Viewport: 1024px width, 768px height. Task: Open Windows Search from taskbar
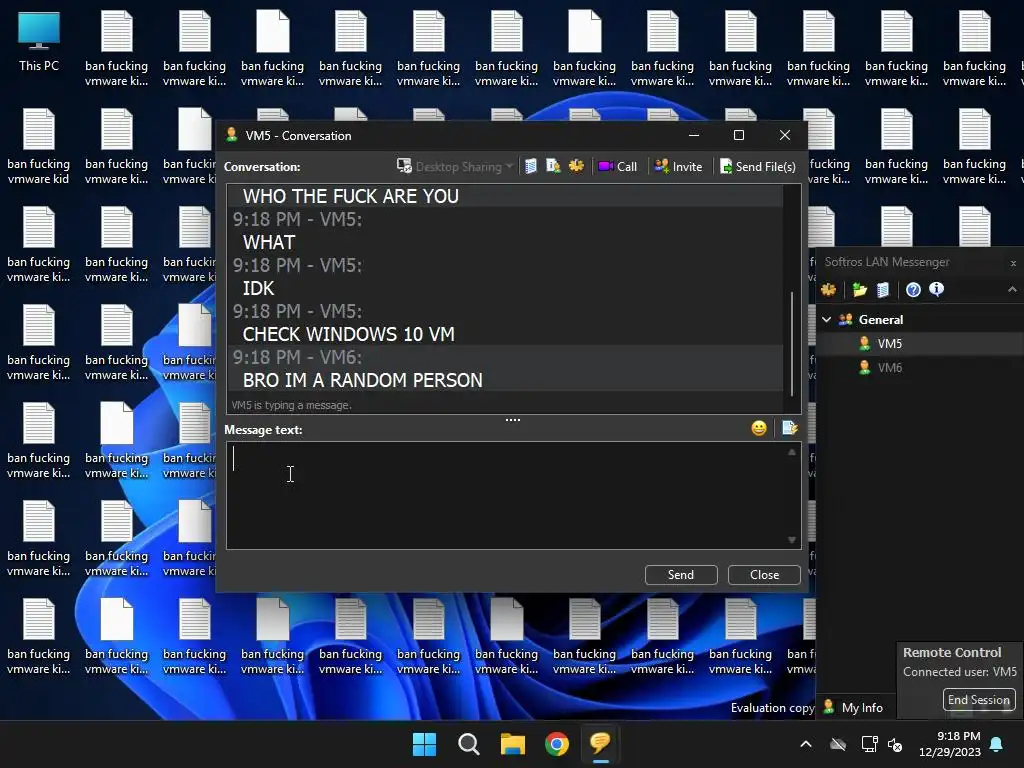click(x=468, y=744)
